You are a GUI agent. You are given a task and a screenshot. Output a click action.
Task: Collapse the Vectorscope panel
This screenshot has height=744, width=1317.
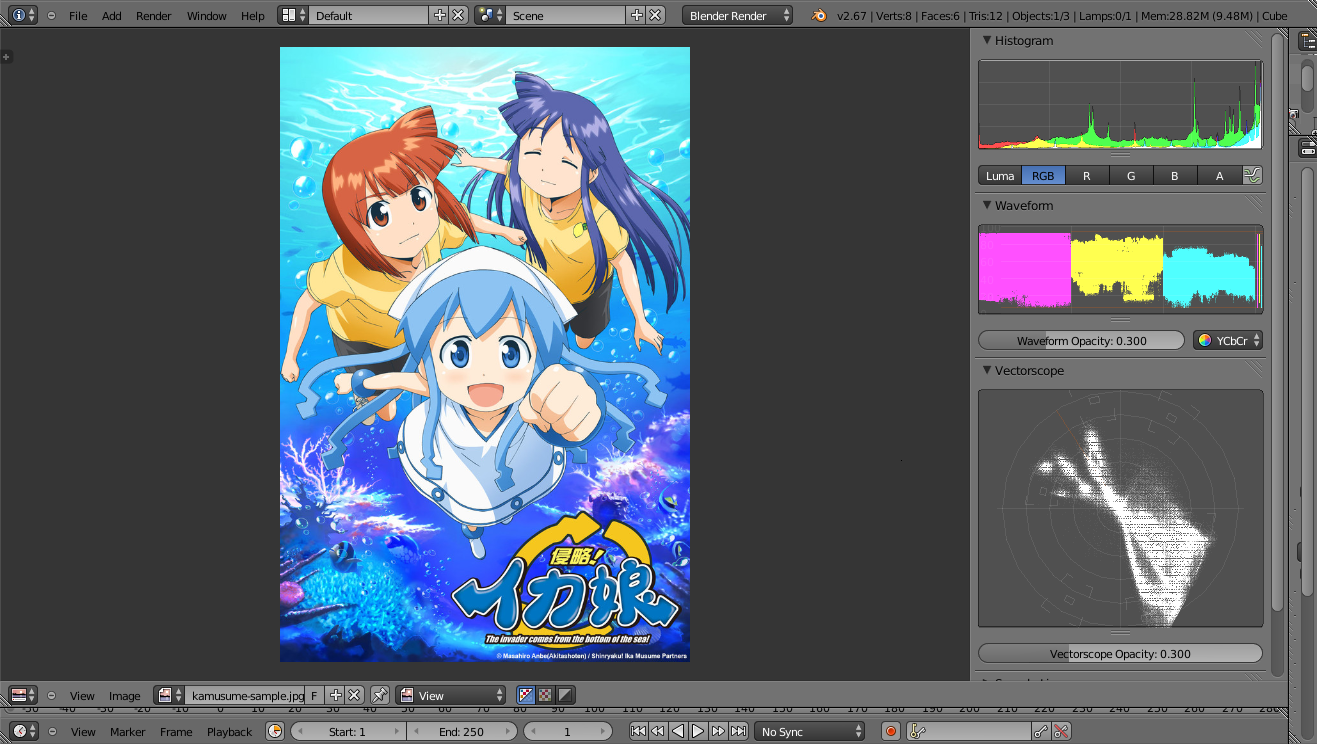point(987,370)
